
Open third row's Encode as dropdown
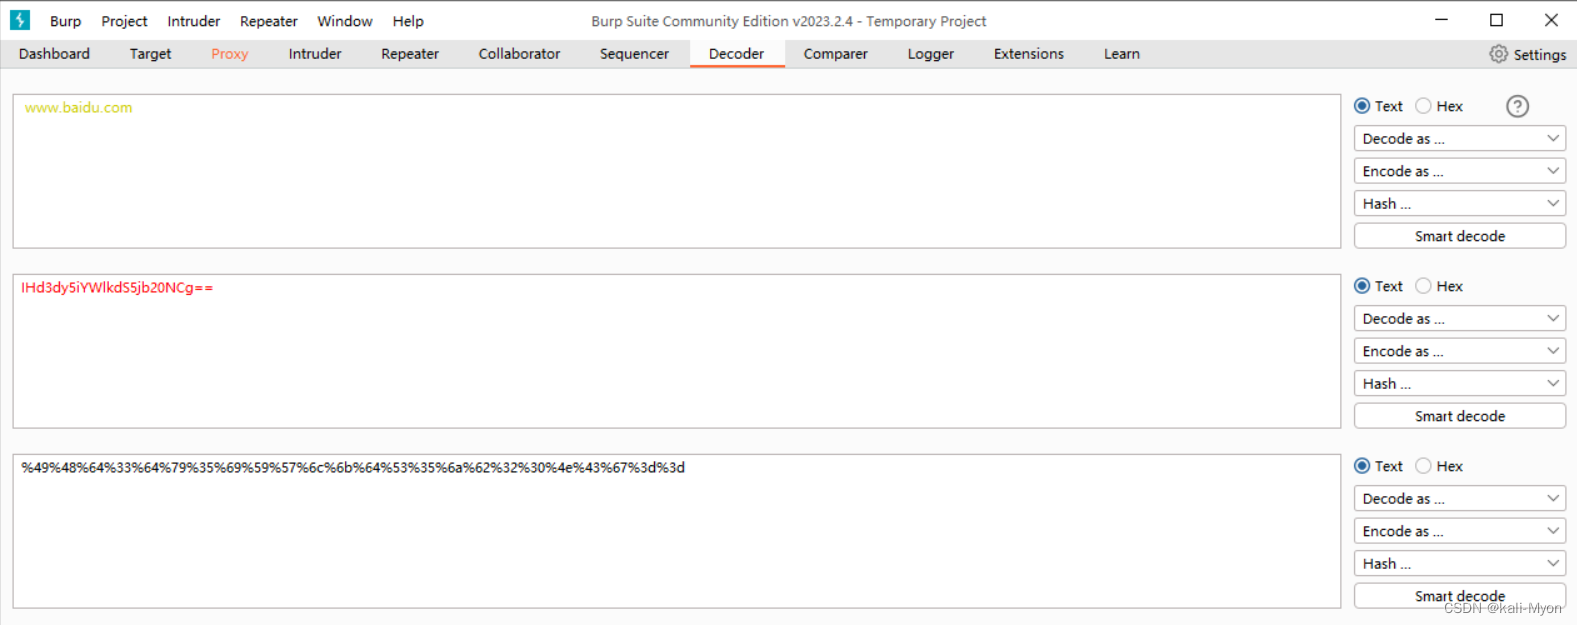1459,531
